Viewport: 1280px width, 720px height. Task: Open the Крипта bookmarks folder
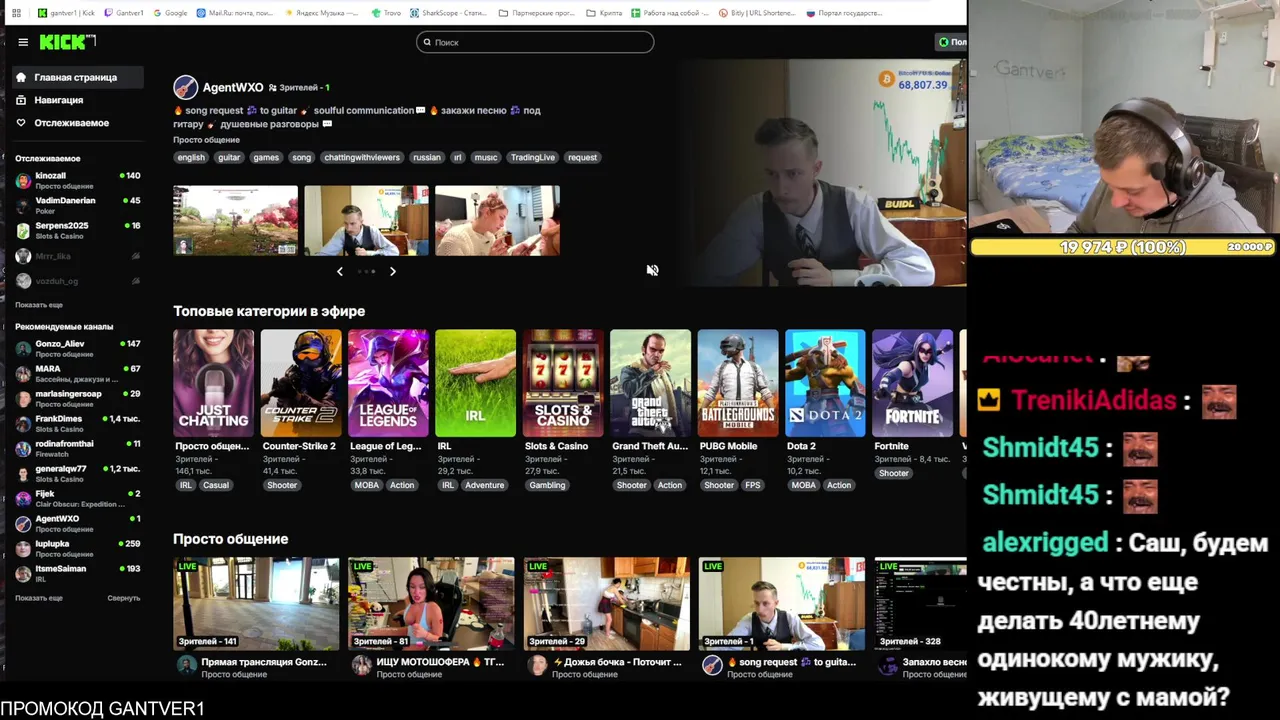[605, 13]
